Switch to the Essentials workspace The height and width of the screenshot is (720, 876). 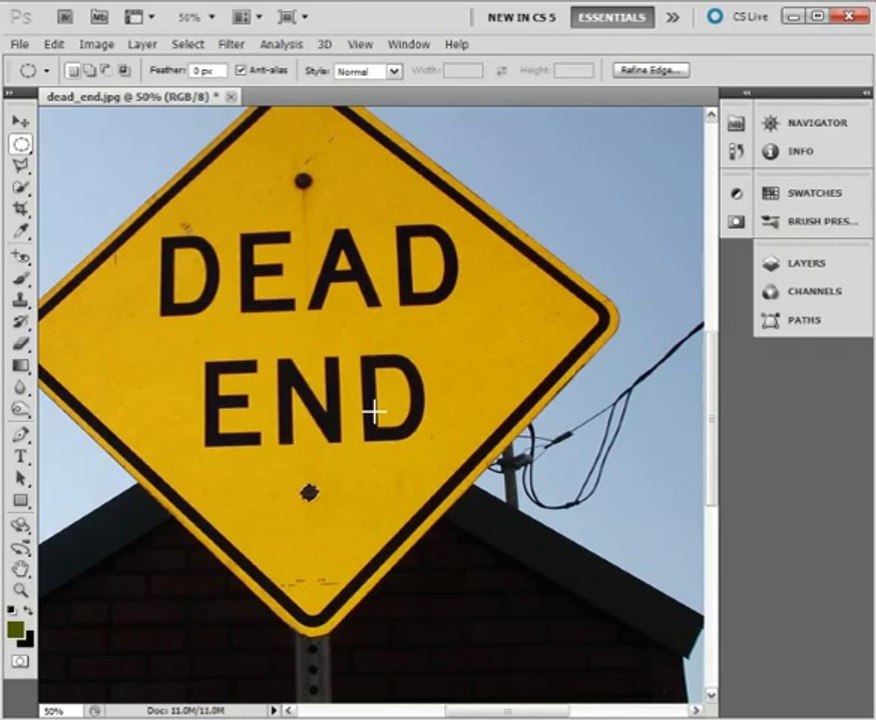pyautogui.click(x=612, y=17)
